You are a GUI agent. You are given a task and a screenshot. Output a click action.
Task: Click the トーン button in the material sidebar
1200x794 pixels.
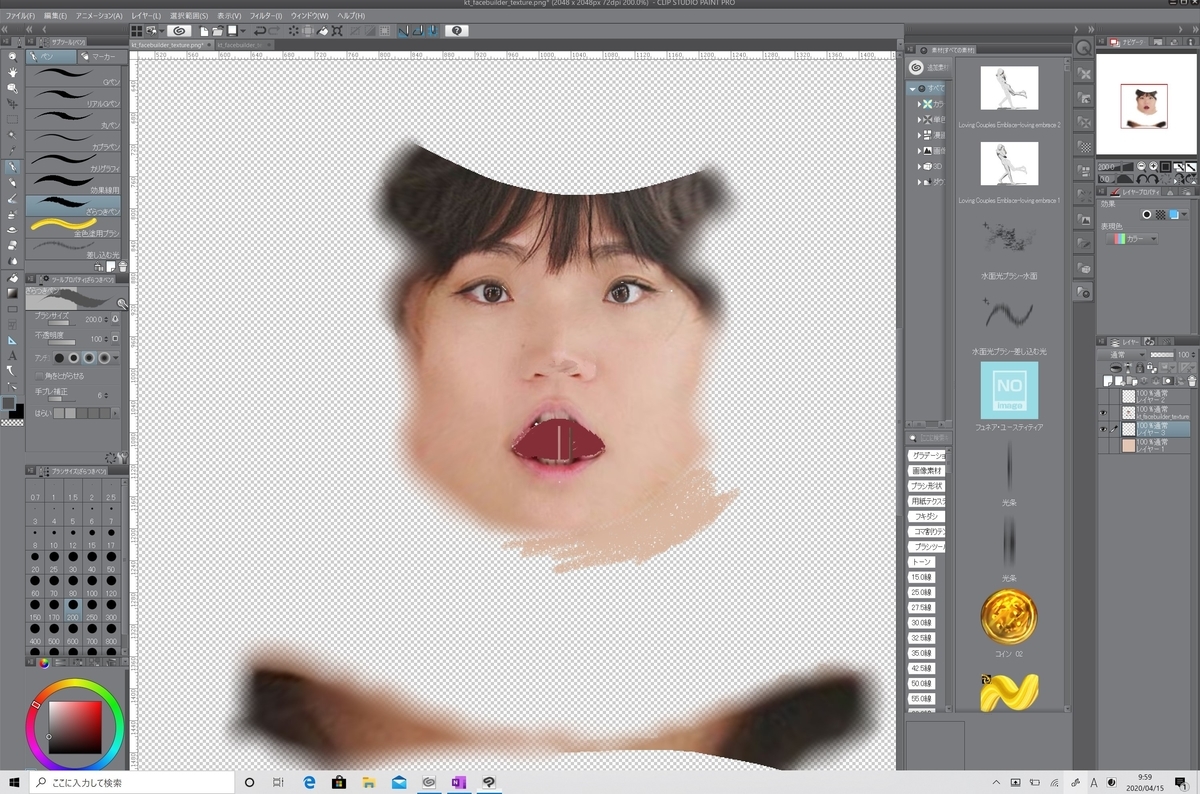[921, 562]
